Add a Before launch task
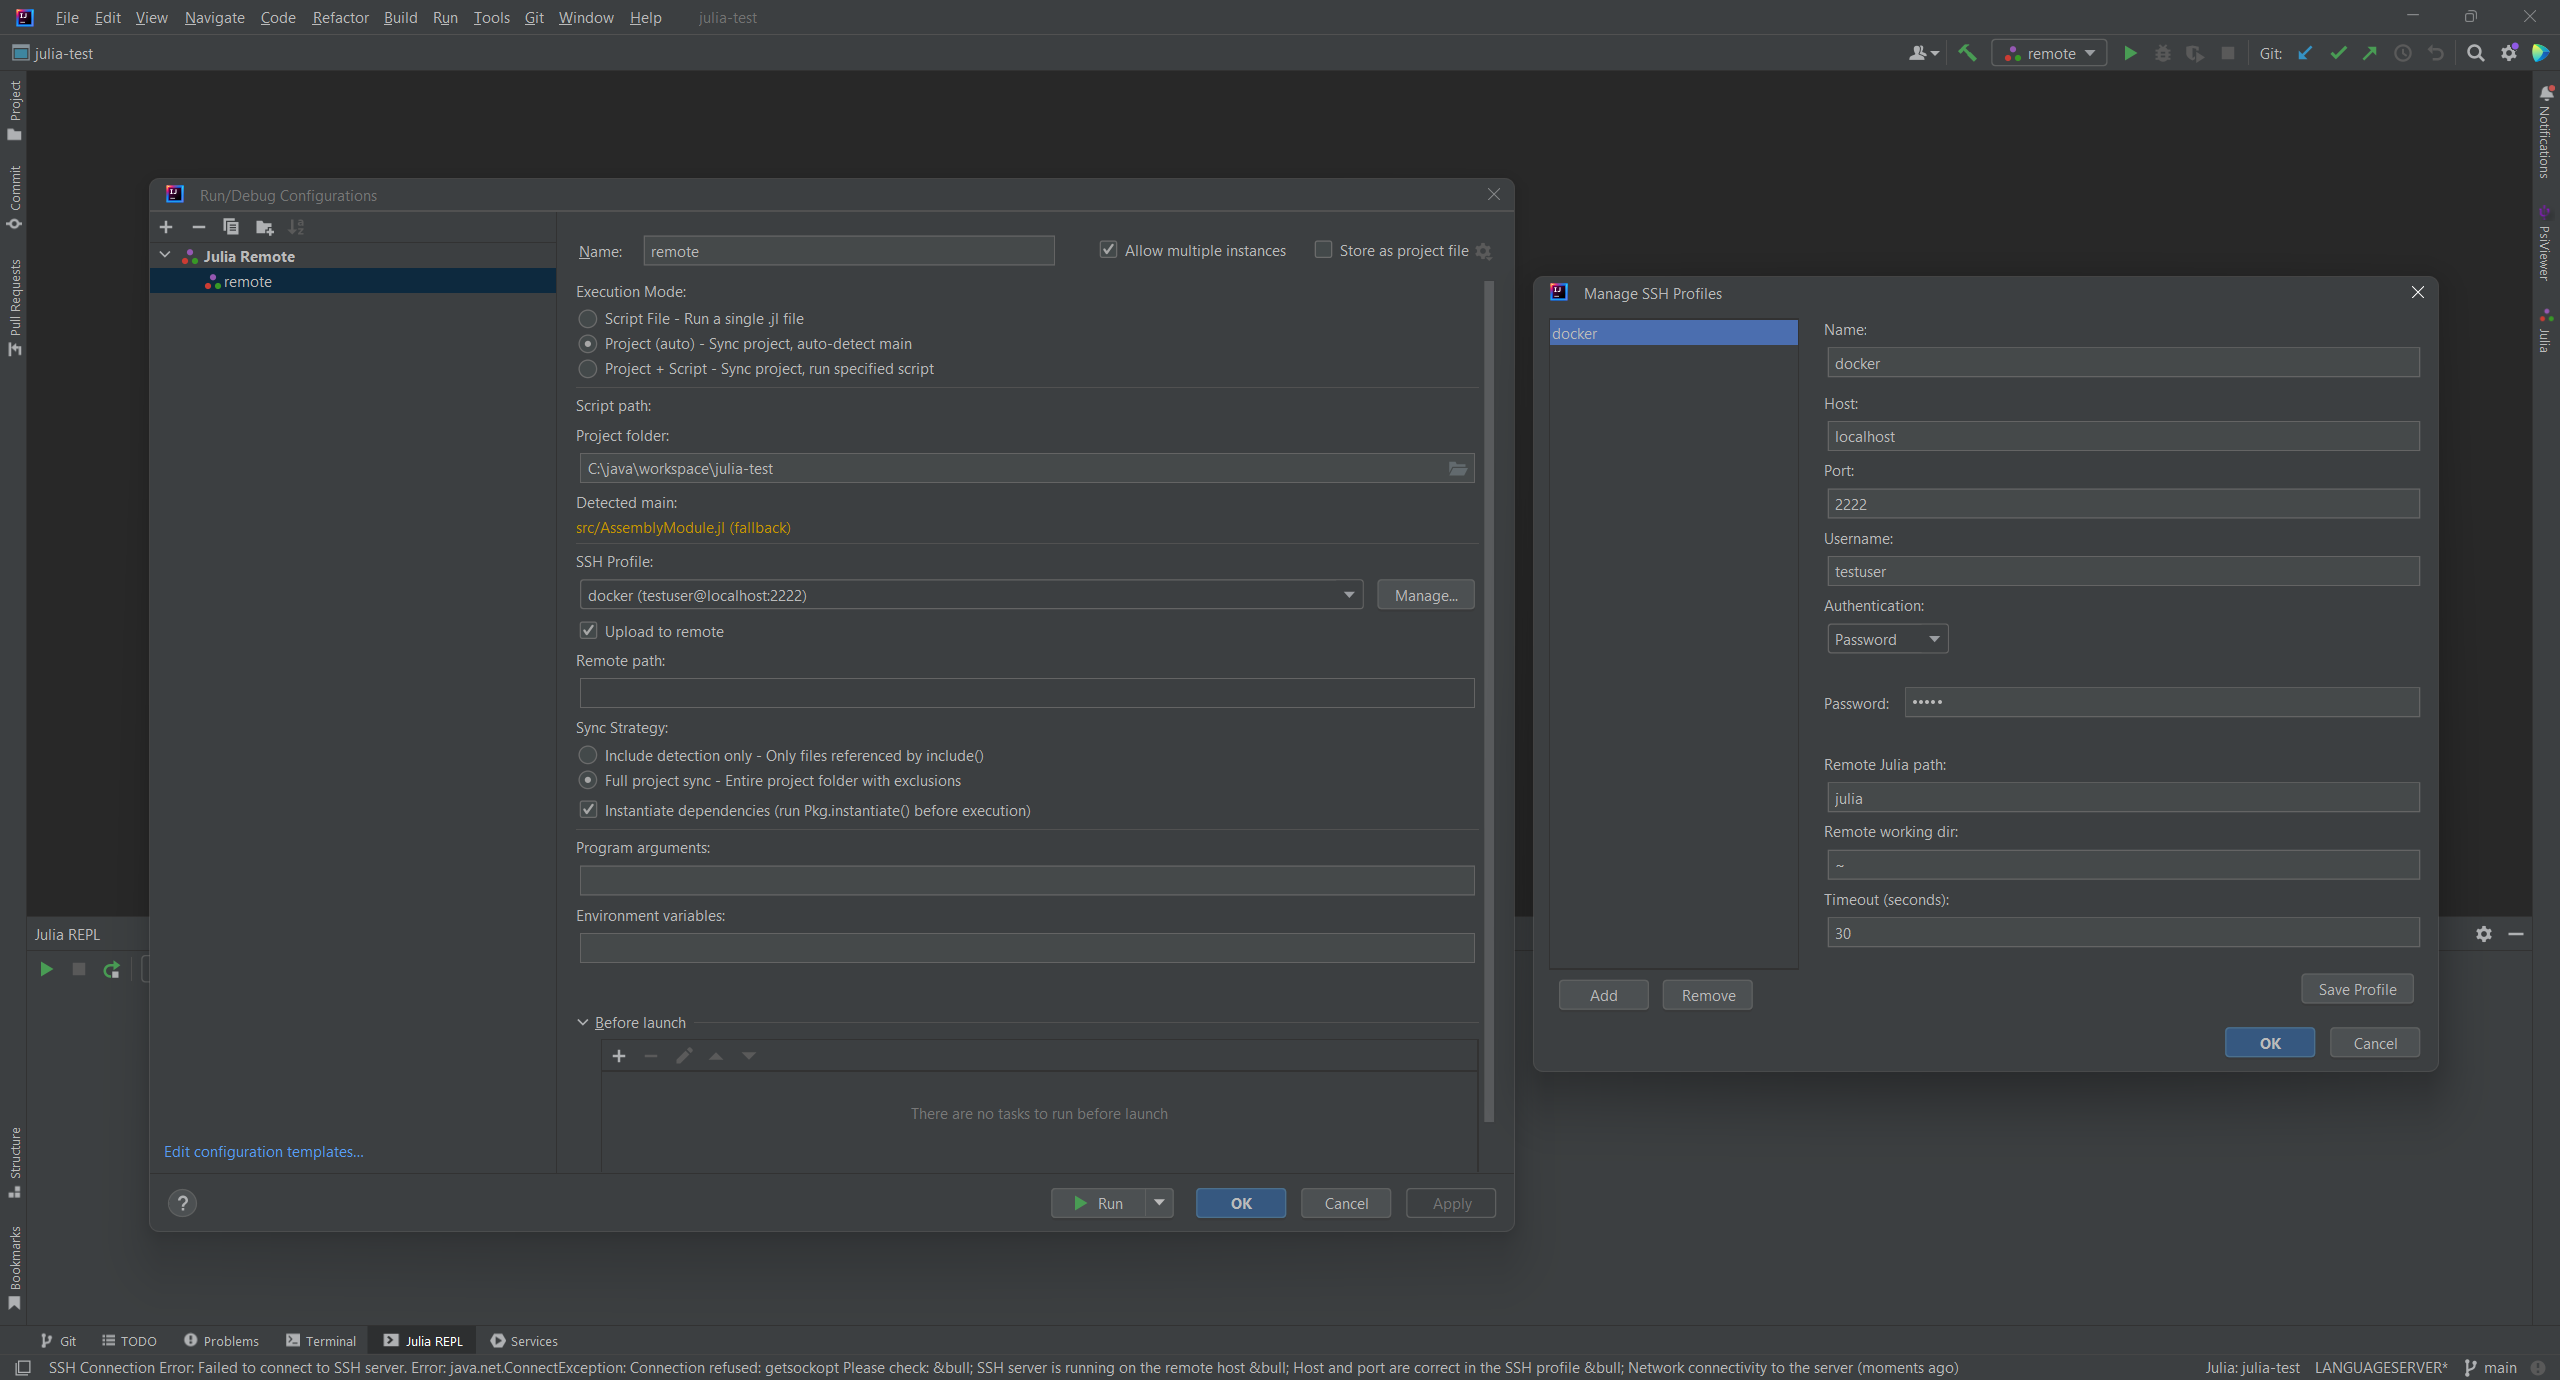The height and width of the screenshot is (1380, 2560). pos(619,1056)
